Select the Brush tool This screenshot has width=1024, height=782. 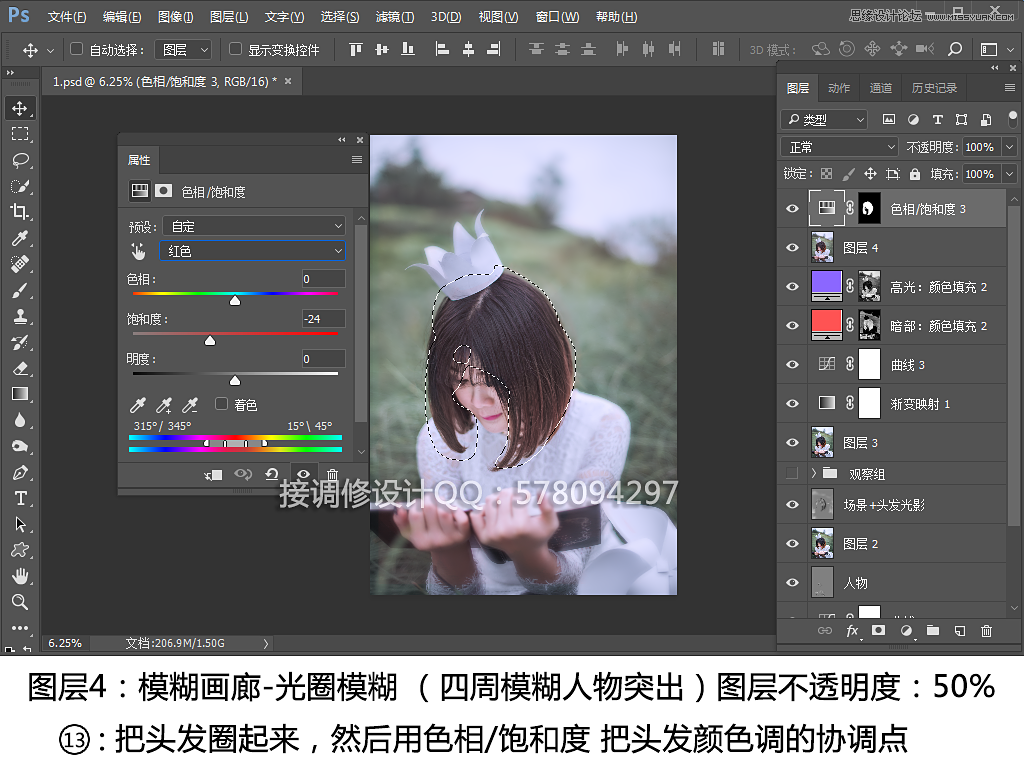(x=20, y=290)
